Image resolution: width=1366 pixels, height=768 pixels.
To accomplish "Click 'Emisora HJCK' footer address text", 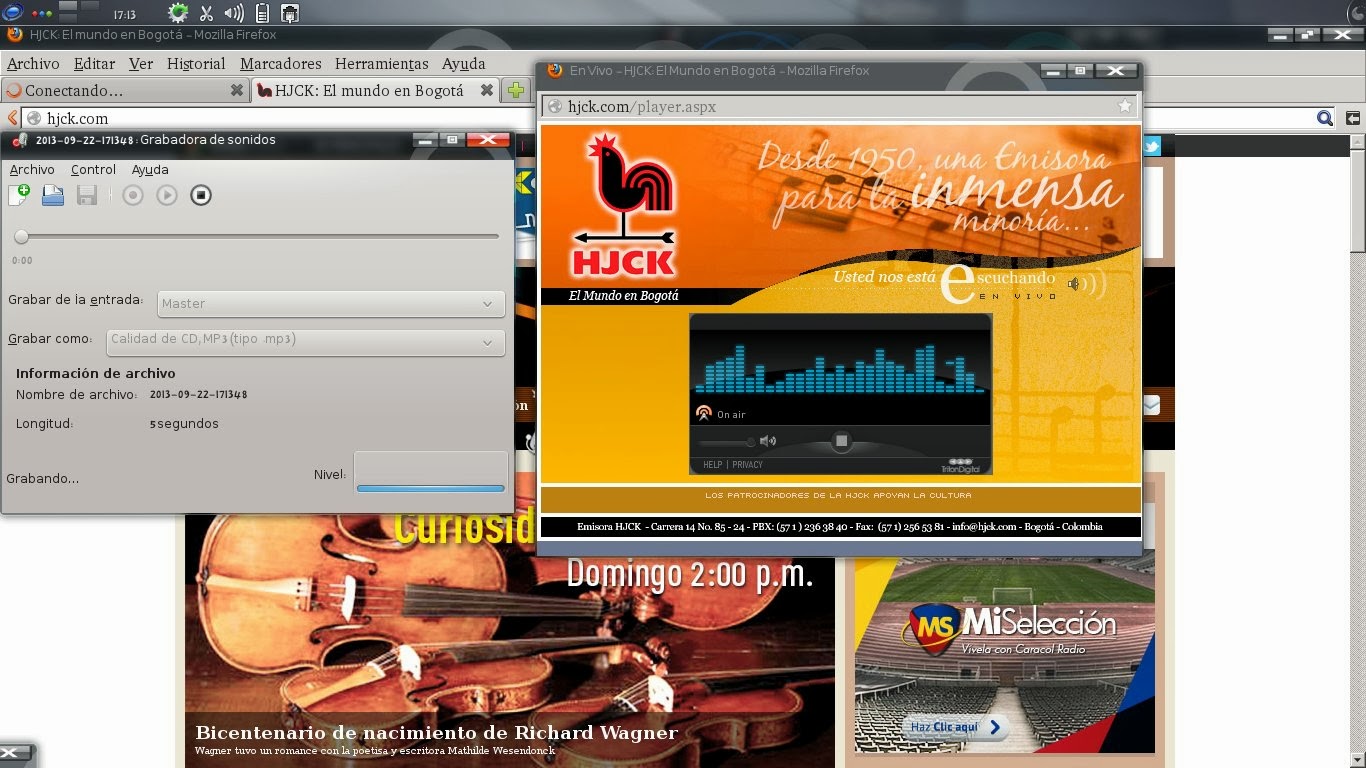I will tap(840, 526).
